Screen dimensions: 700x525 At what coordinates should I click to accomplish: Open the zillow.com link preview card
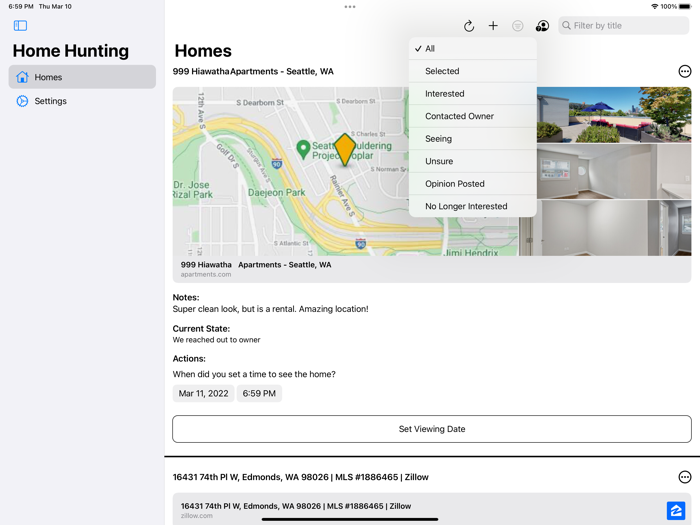[432, 509]
